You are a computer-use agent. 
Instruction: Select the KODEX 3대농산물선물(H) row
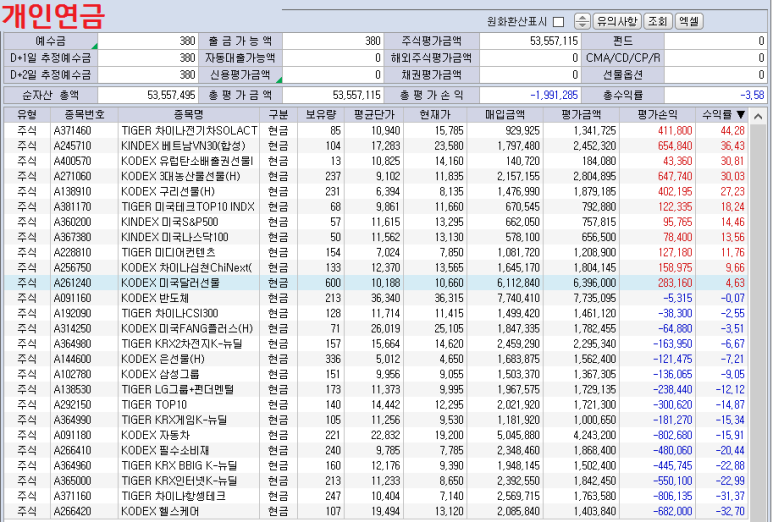[376, 176]
